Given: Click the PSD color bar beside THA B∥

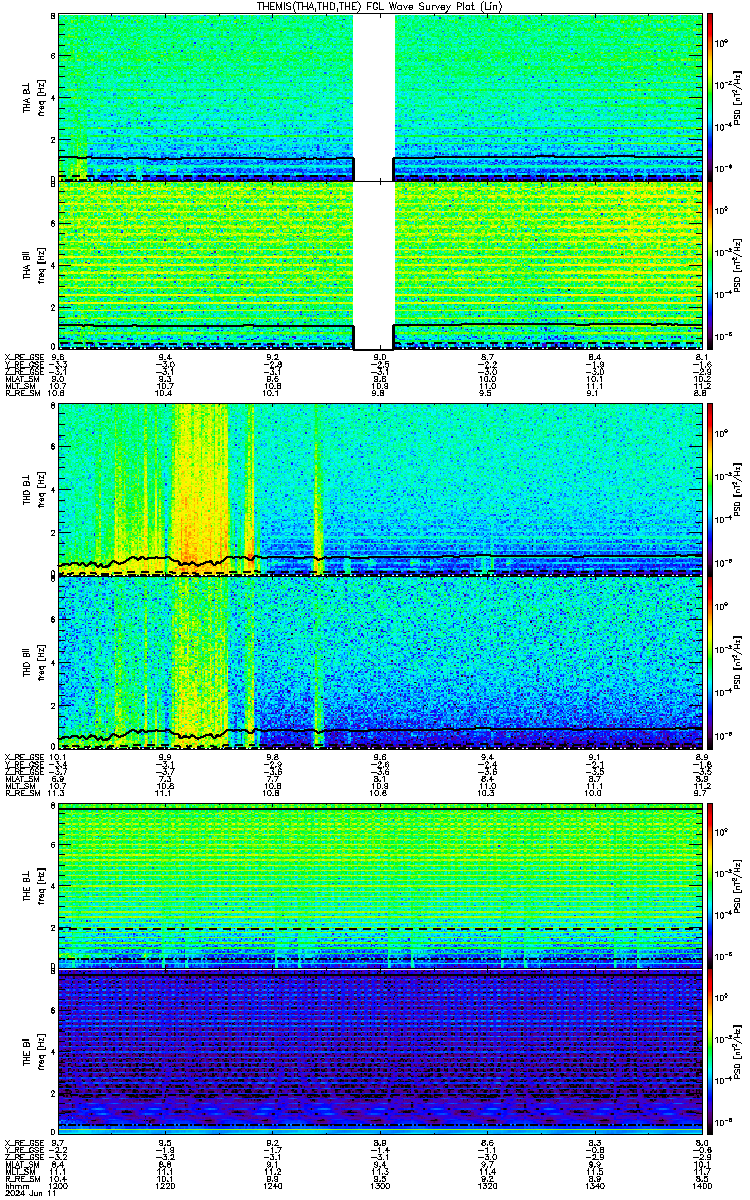Looking at the screenshot, I should click(x=710, y=265).
